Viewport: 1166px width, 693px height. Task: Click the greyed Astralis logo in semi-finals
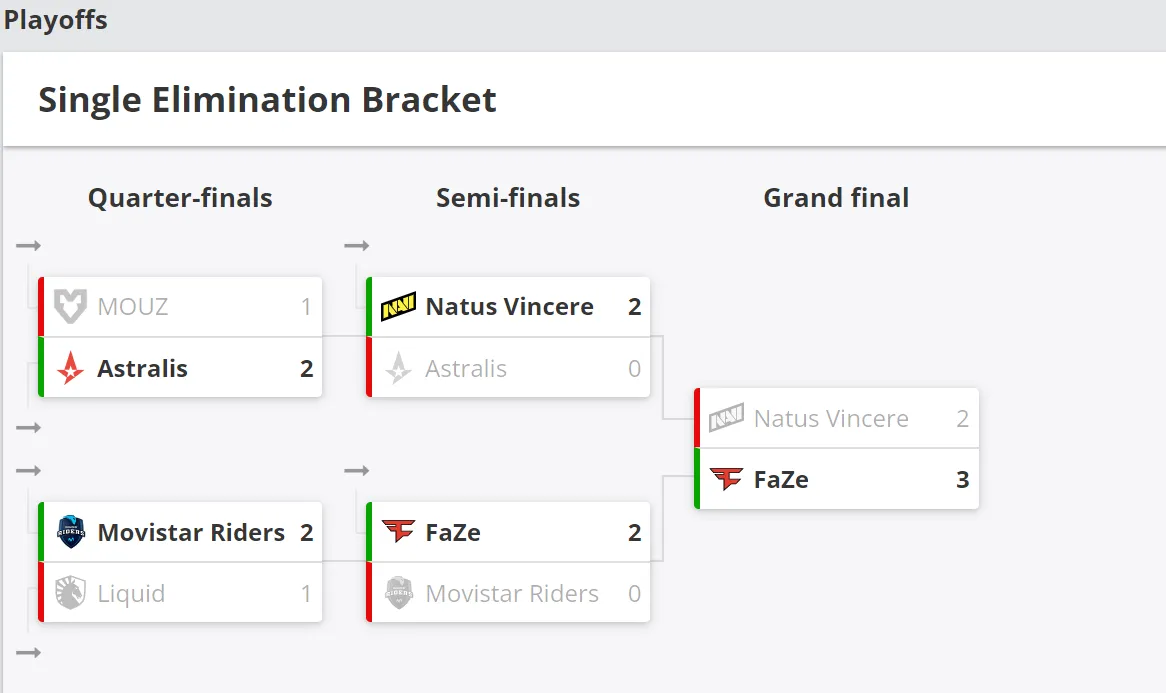(x=399, y=368)
